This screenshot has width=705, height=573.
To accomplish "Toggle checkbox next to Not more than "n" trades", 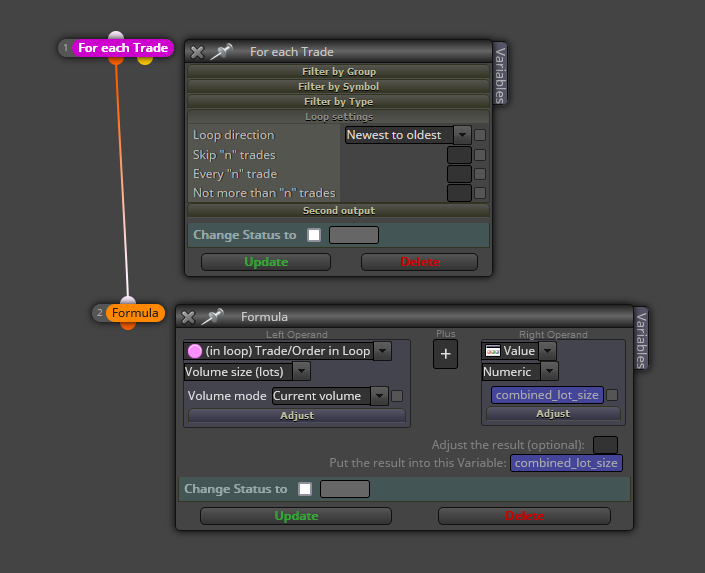I will click(480, 193).
